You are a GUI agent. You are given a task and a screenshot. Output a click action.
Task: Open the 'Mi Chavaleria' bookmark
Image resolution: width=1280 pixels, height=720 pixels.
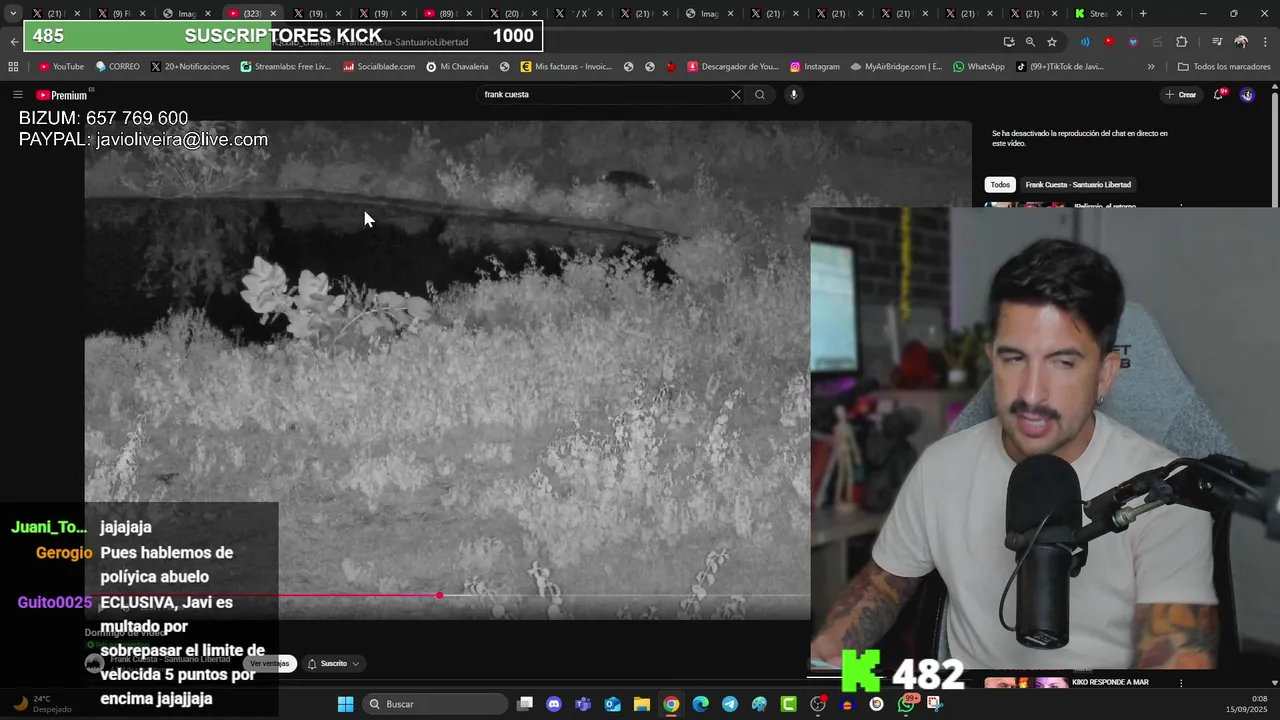tap(457, 67)
